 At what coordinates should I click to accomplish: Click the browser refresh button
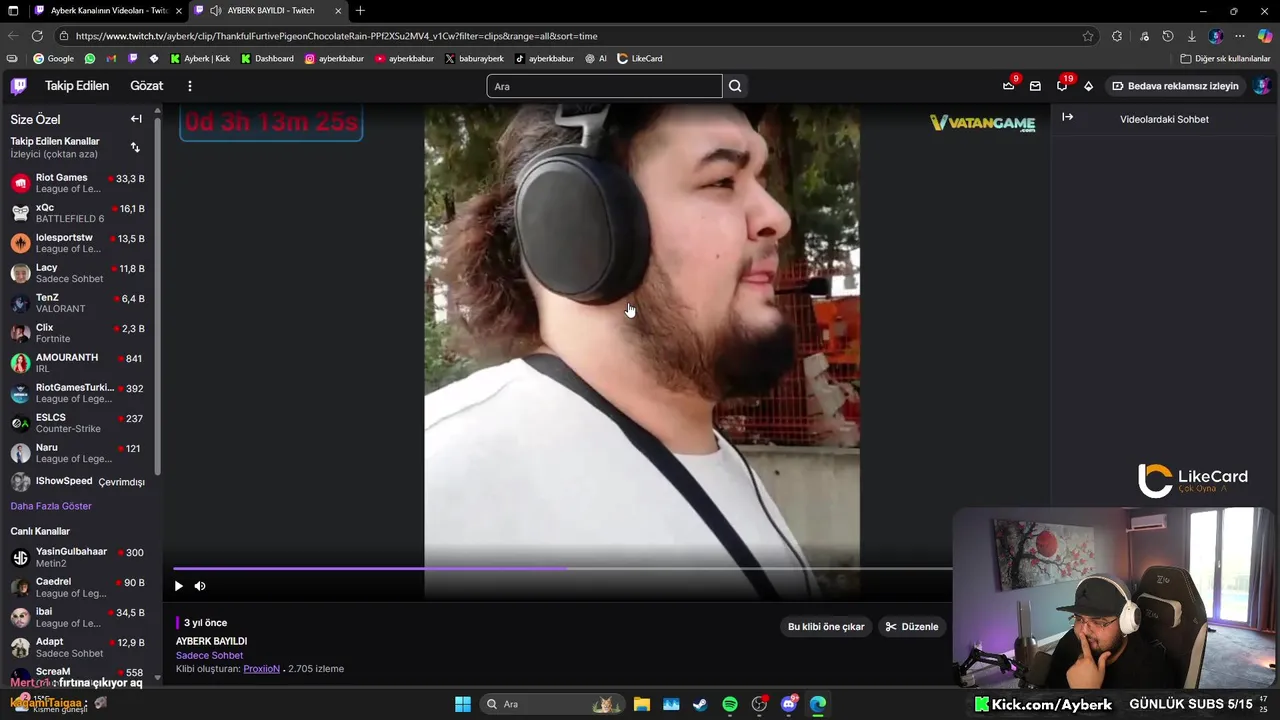coord(37,36)
